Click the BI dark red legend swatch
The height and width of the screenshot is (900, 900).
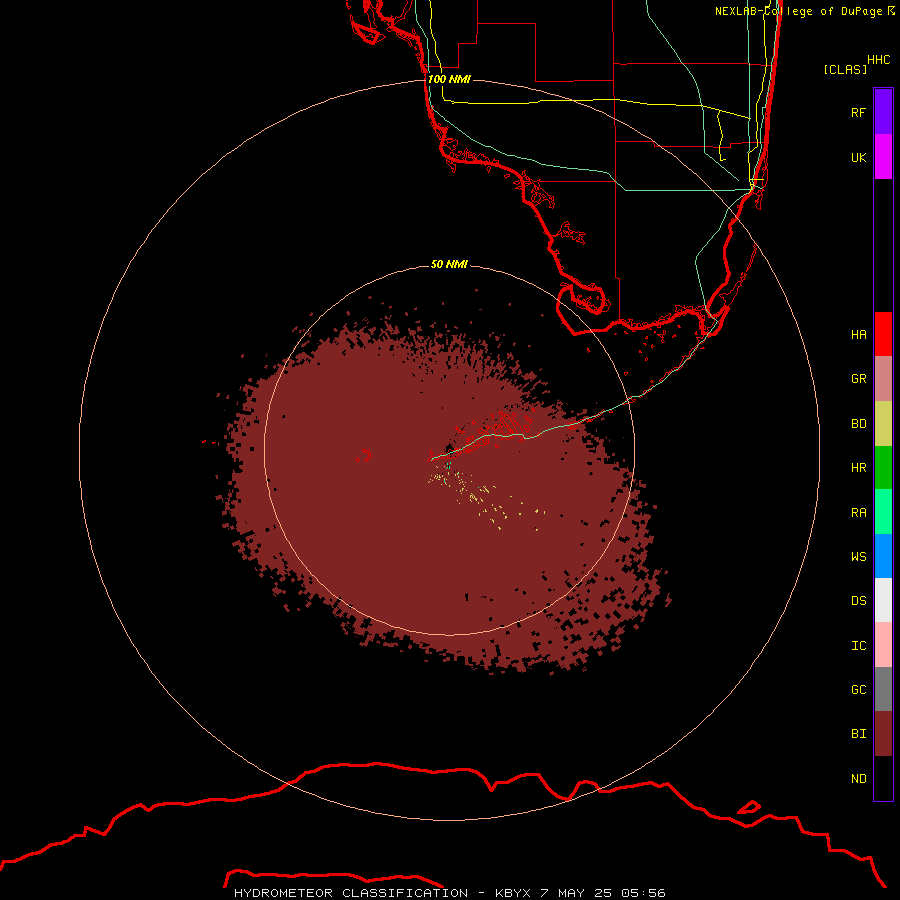[883, 734]
